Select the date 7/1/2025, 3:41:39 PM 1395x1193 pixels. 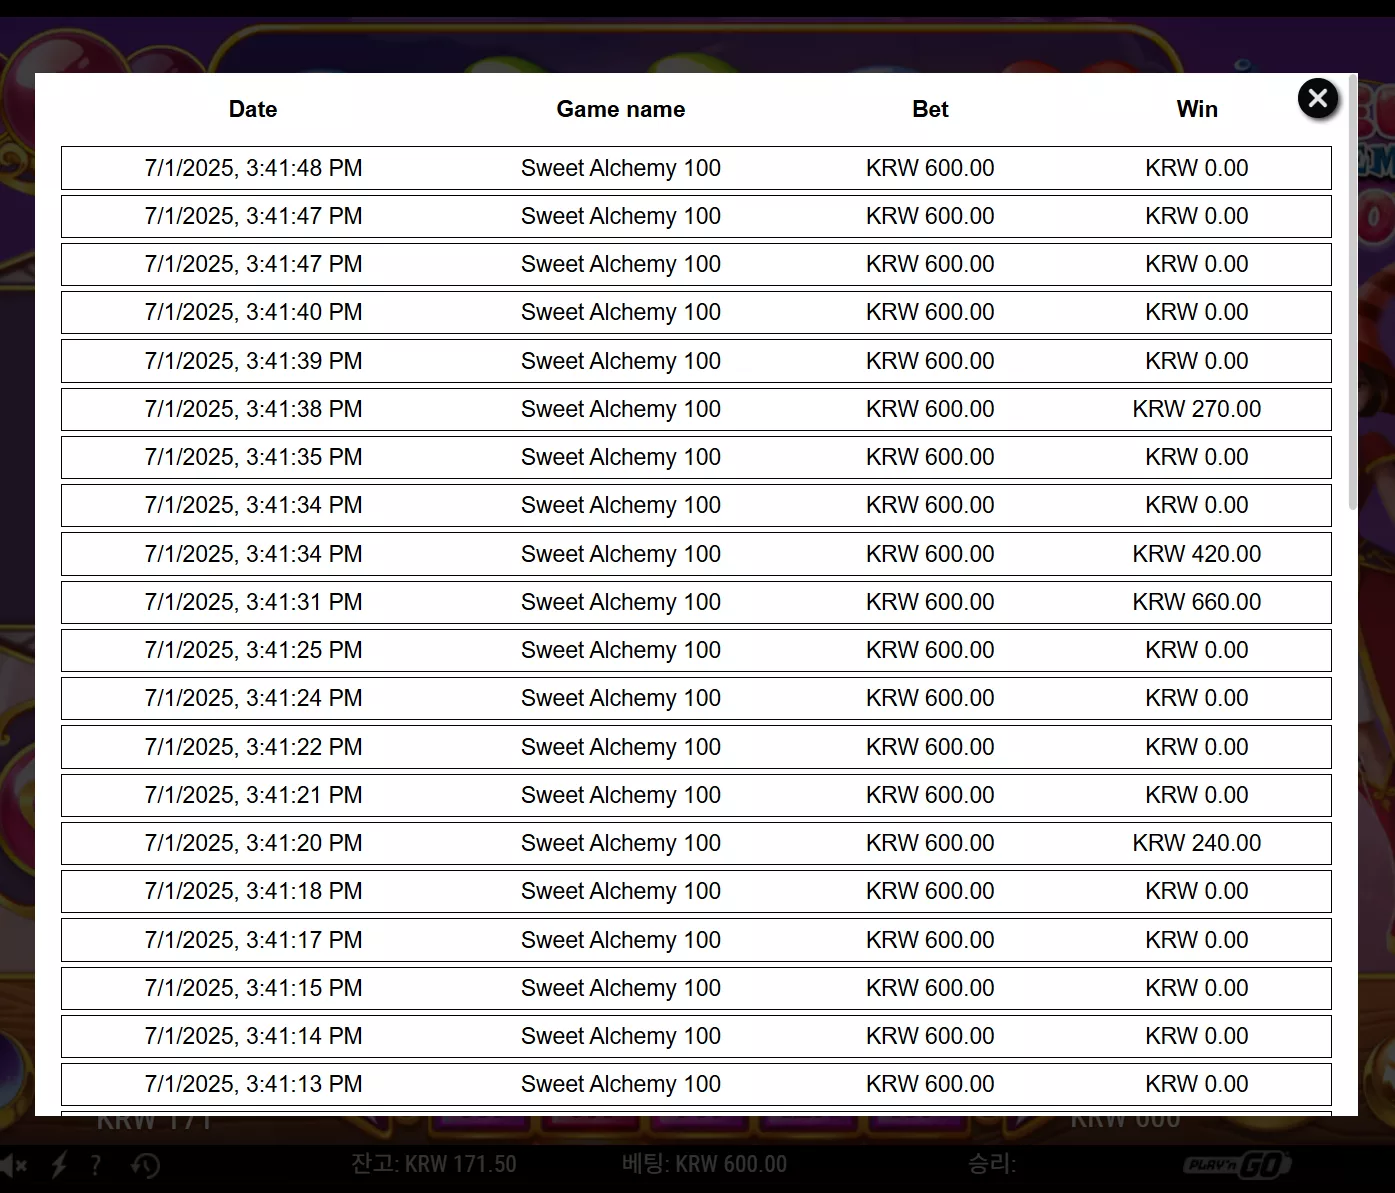click(253, 361)
